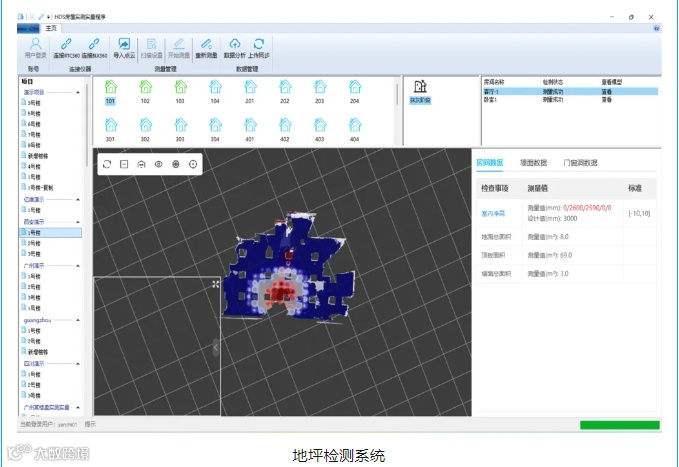Switch to the 墙面数据 tab

click(534, 162)
